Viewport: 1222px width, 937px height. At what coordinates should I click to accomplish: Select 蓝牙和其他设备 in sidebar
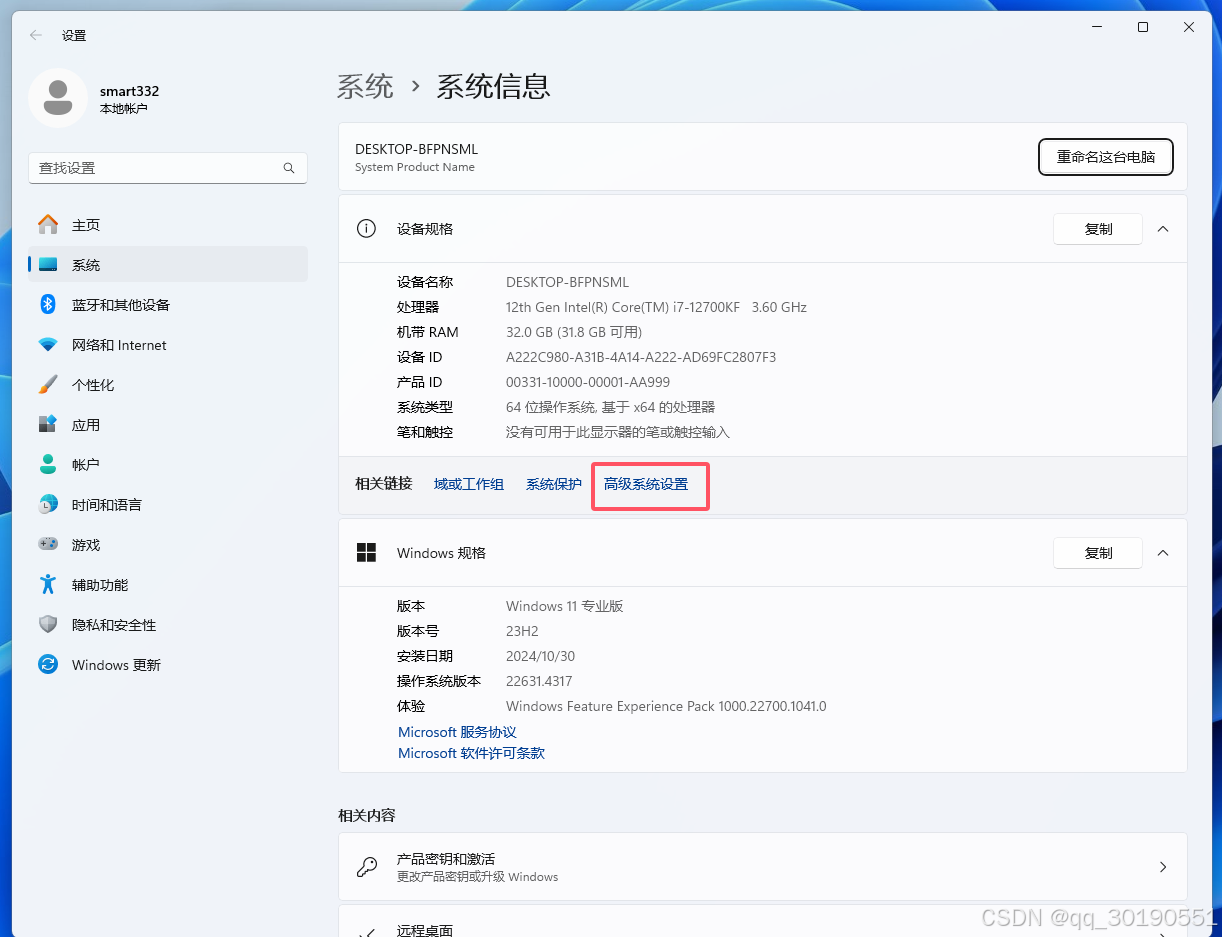click(x=168, y=305)
